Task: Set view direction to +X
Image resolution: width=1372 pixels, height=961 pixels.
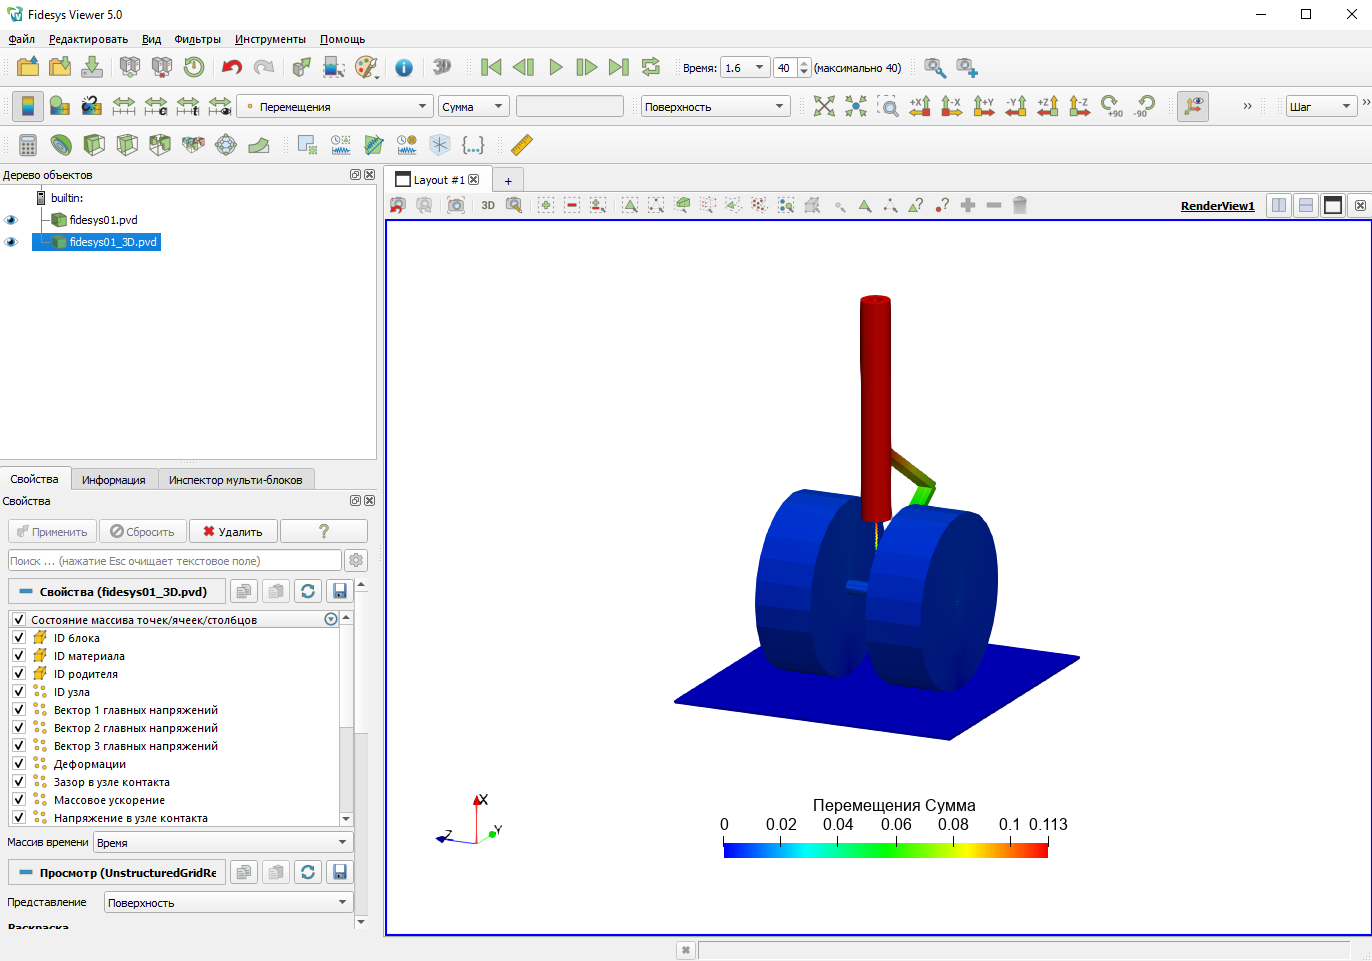Action: pos(920,106)
